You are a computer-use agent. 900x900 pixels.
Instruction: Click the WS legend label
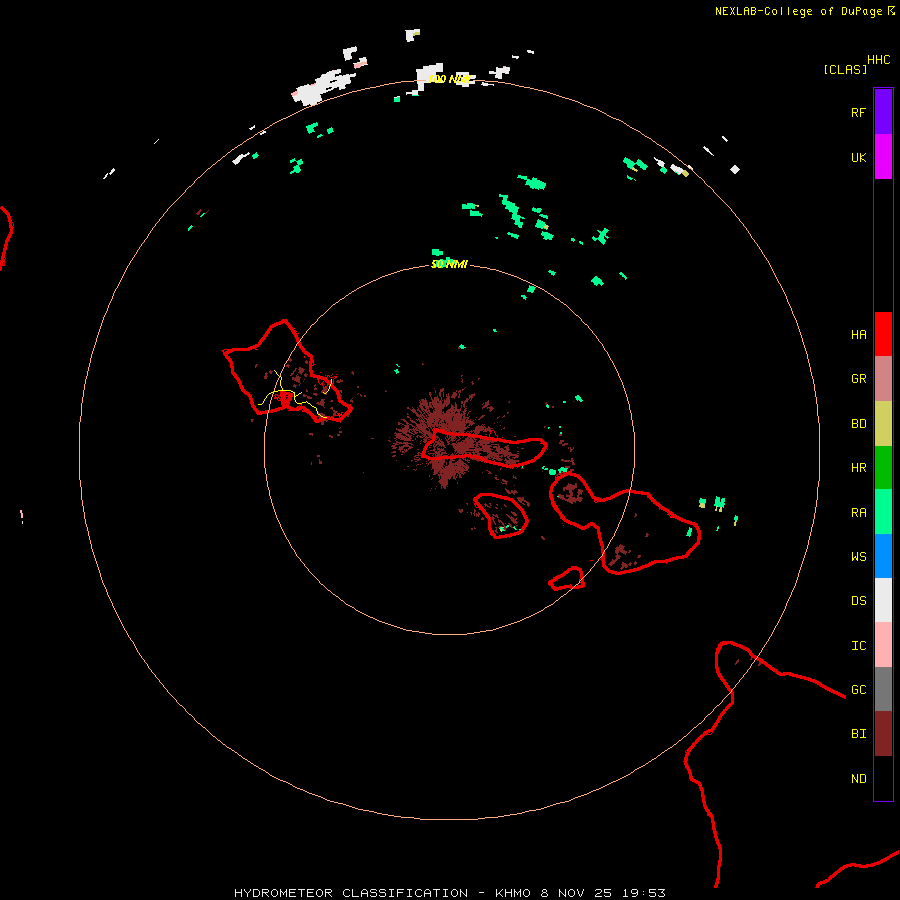click(859, 557)
